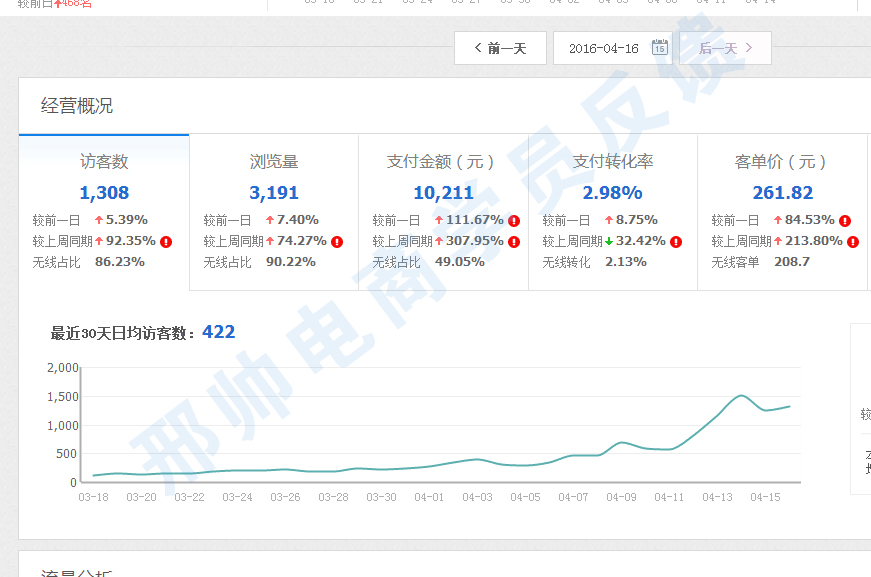Click warning icon next to 32.42% conversion drop
This screenshot has width=871, height=577.
pos(676,242)
